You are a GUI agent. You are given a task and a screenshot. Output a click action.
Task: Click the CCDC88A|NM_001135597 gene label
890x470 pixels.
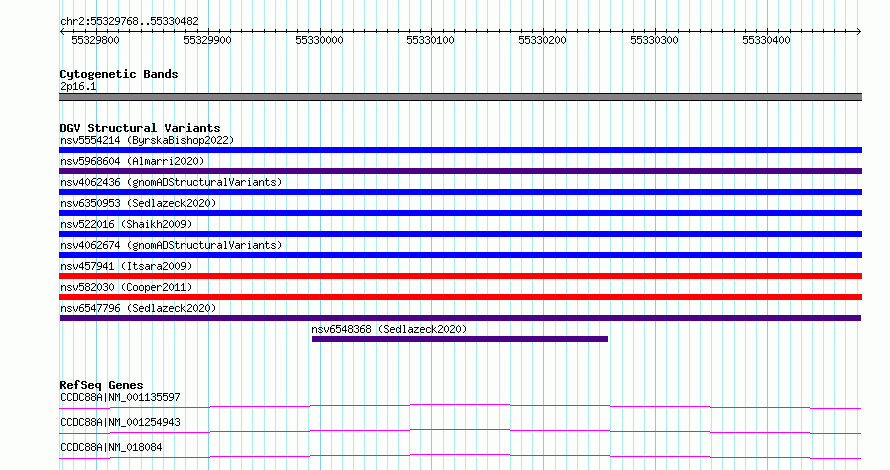point(120,397)
